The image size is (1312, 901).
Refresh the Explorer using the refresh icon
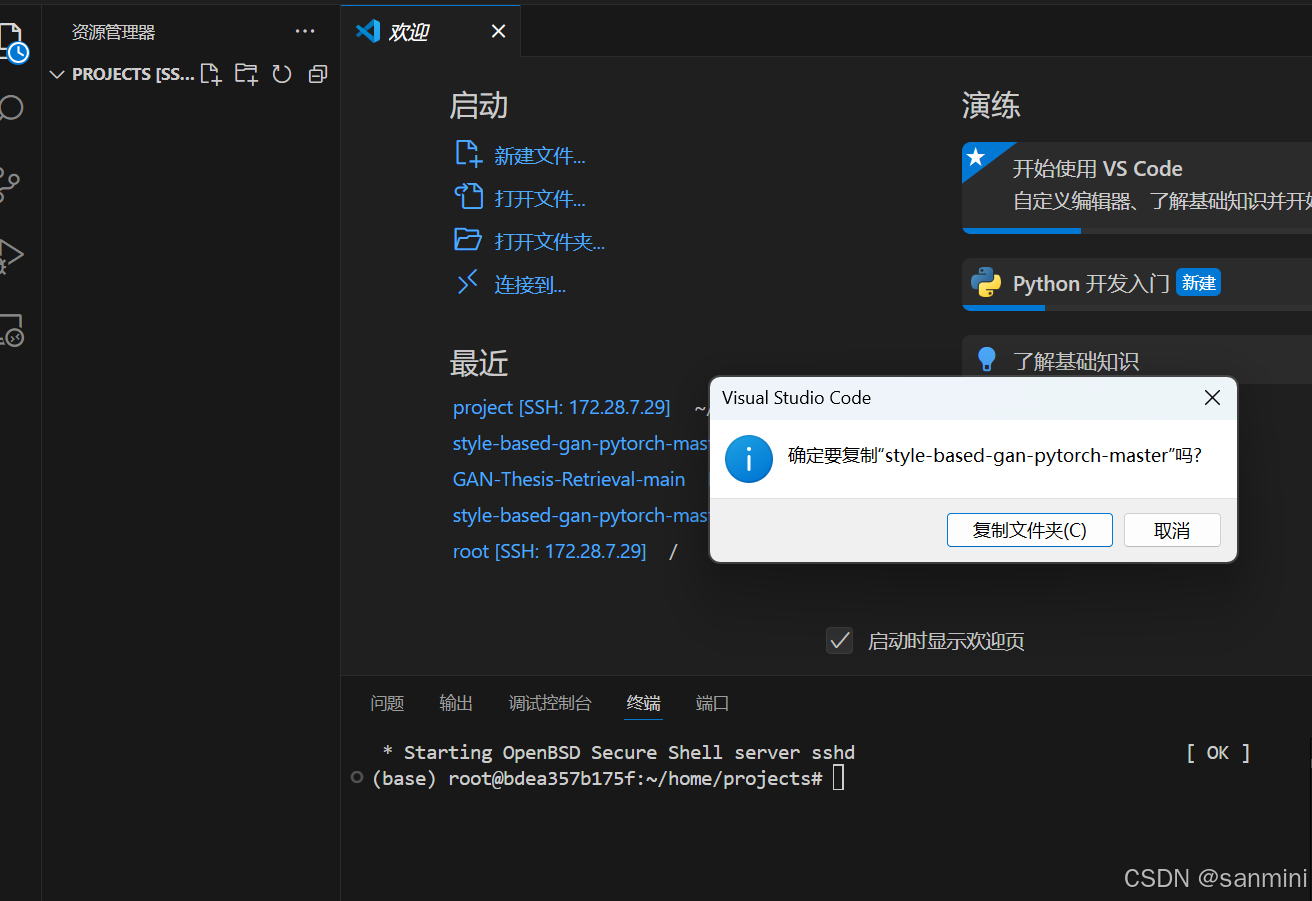pos(282,74)
